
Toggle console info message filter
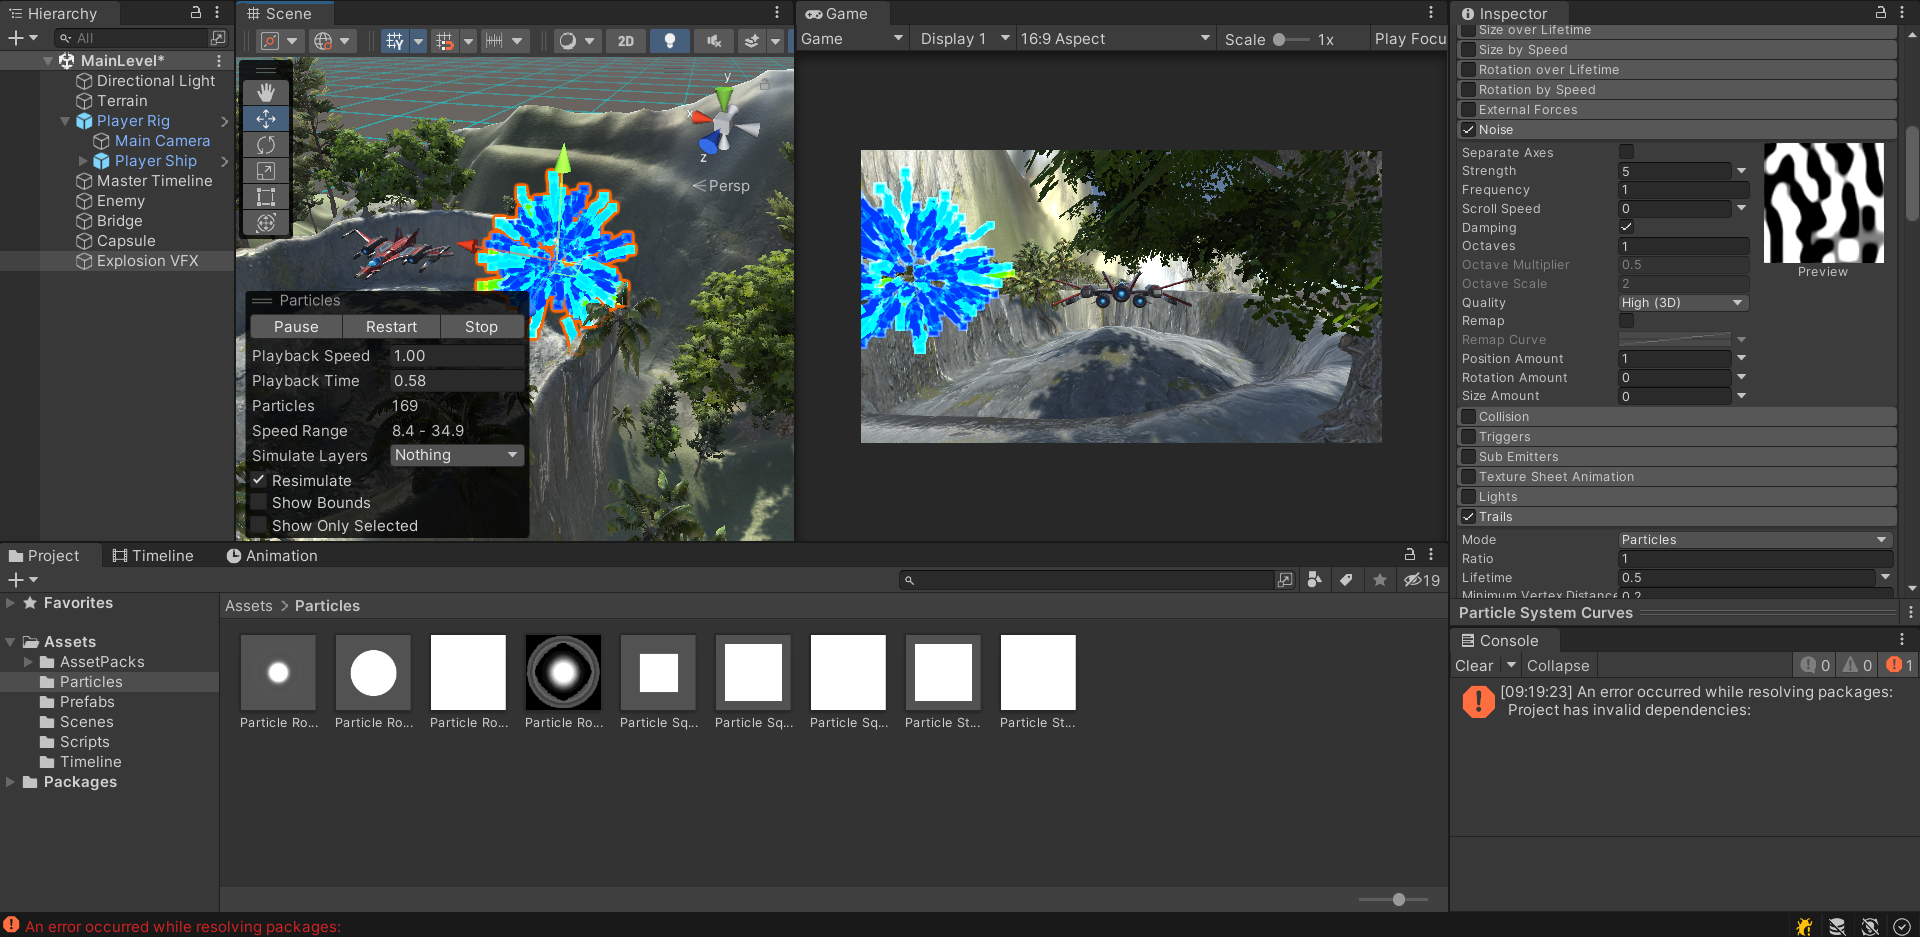[1815, 665]
